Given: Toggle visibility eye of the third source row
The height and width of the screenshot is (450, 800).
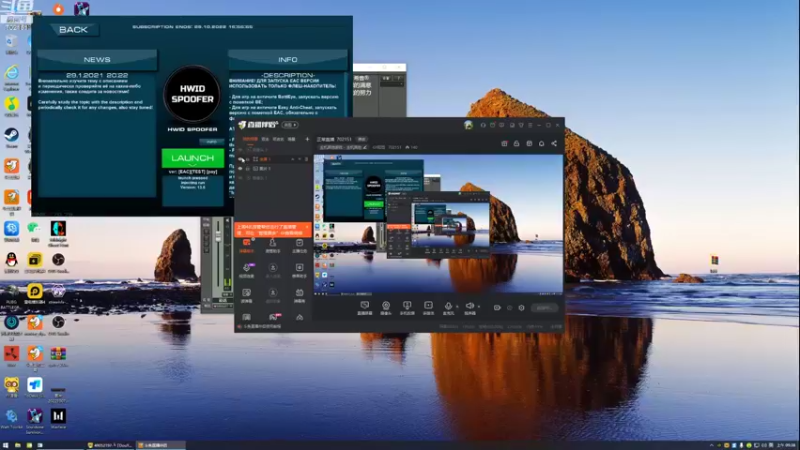Looking at the screenshot, I should tap(240, 169).
